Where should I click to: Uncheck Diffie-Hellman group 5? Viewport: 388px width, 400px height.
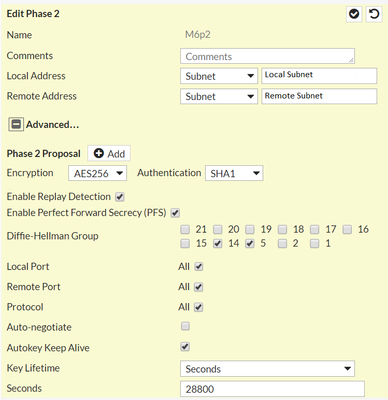click(x=250, y=244)
